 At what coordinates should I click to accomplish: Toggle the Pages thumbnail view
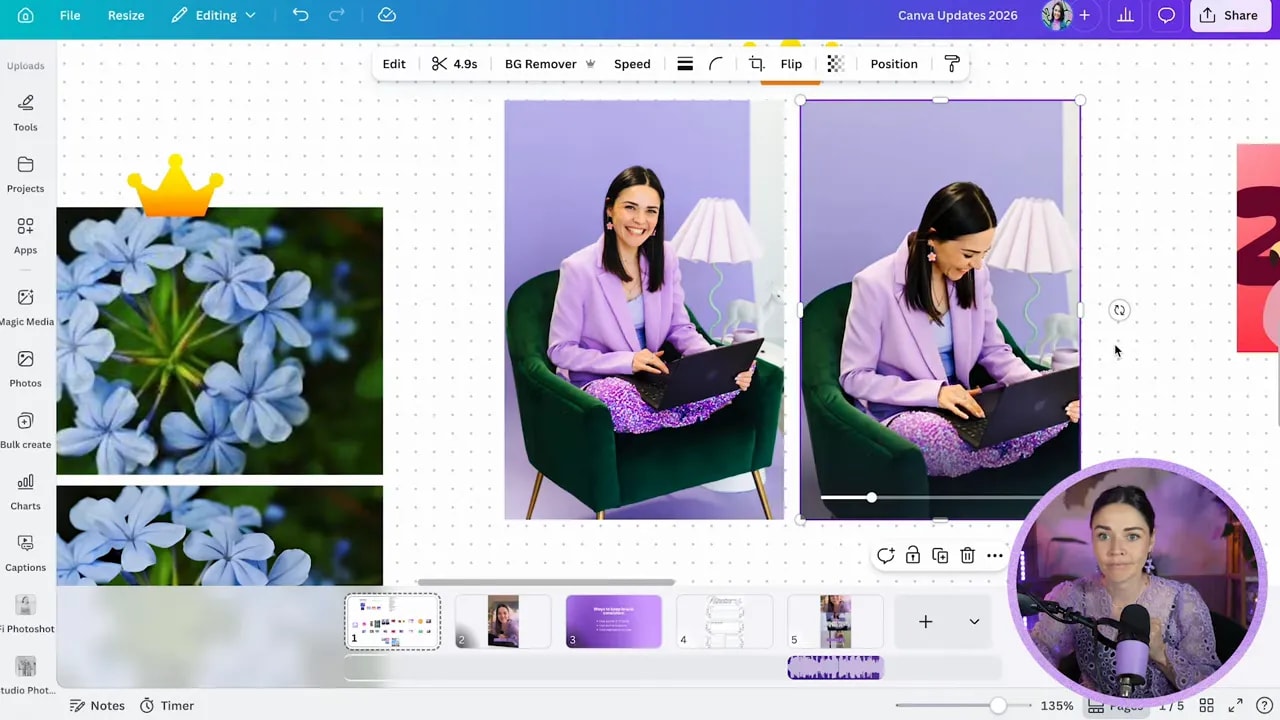point(1116,706)
